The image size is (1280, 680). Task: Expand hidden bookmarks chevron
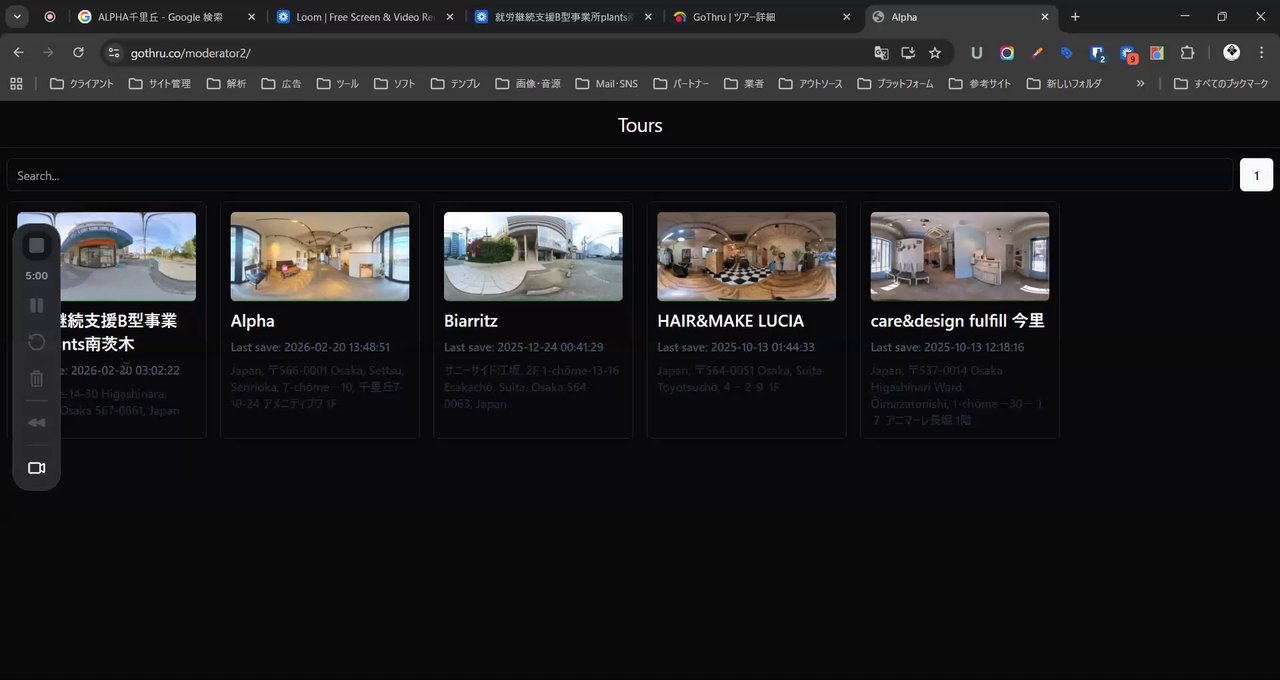[1140, 84]
